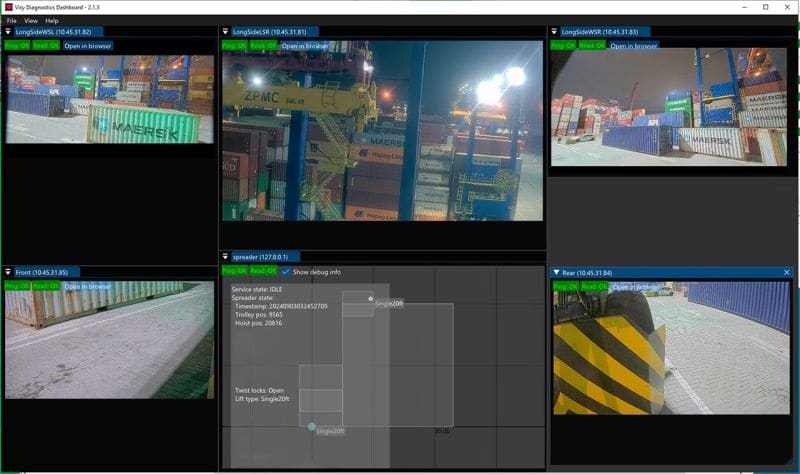Select the Front (10.45.31.85) tab

coord(46,272)
